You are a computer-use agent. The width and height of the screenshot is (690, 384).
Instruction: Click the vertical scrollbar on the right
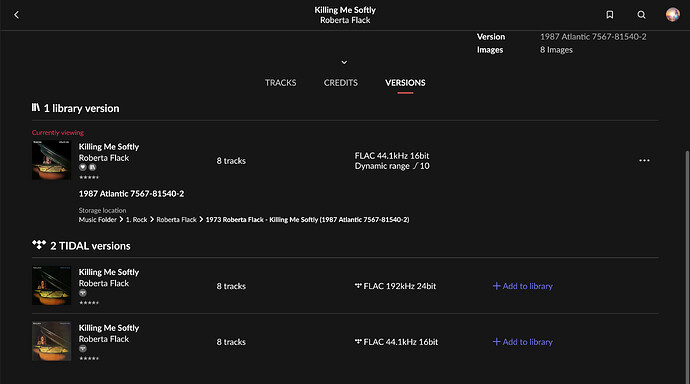click(x=687, y=263)
